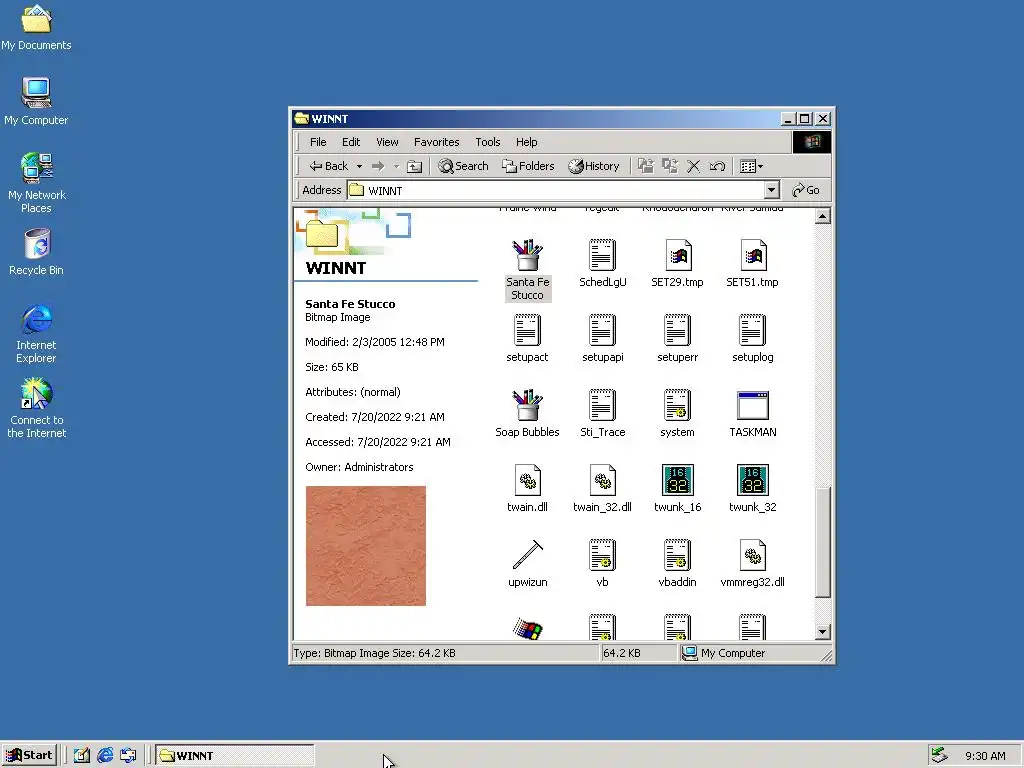Launch Outlook Express from quick launch
Image resolution: width=1024 pixels, height=768 pixels.
coord(129,756)
